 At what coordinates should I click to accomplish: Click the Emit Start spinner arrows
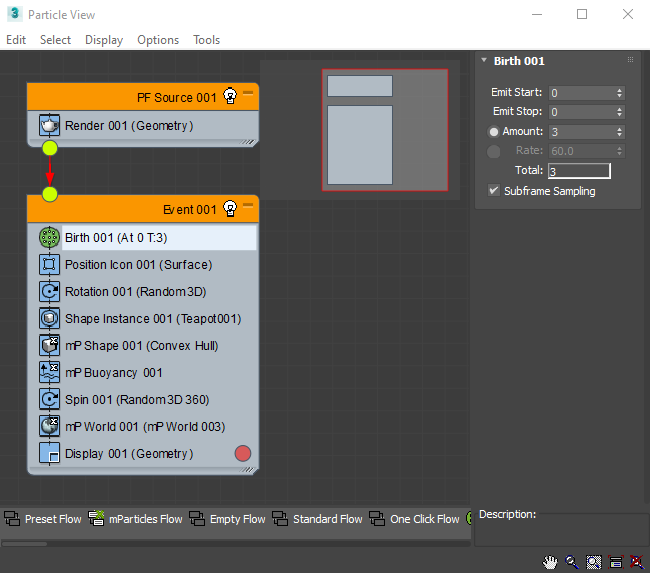tap(619, 92)
